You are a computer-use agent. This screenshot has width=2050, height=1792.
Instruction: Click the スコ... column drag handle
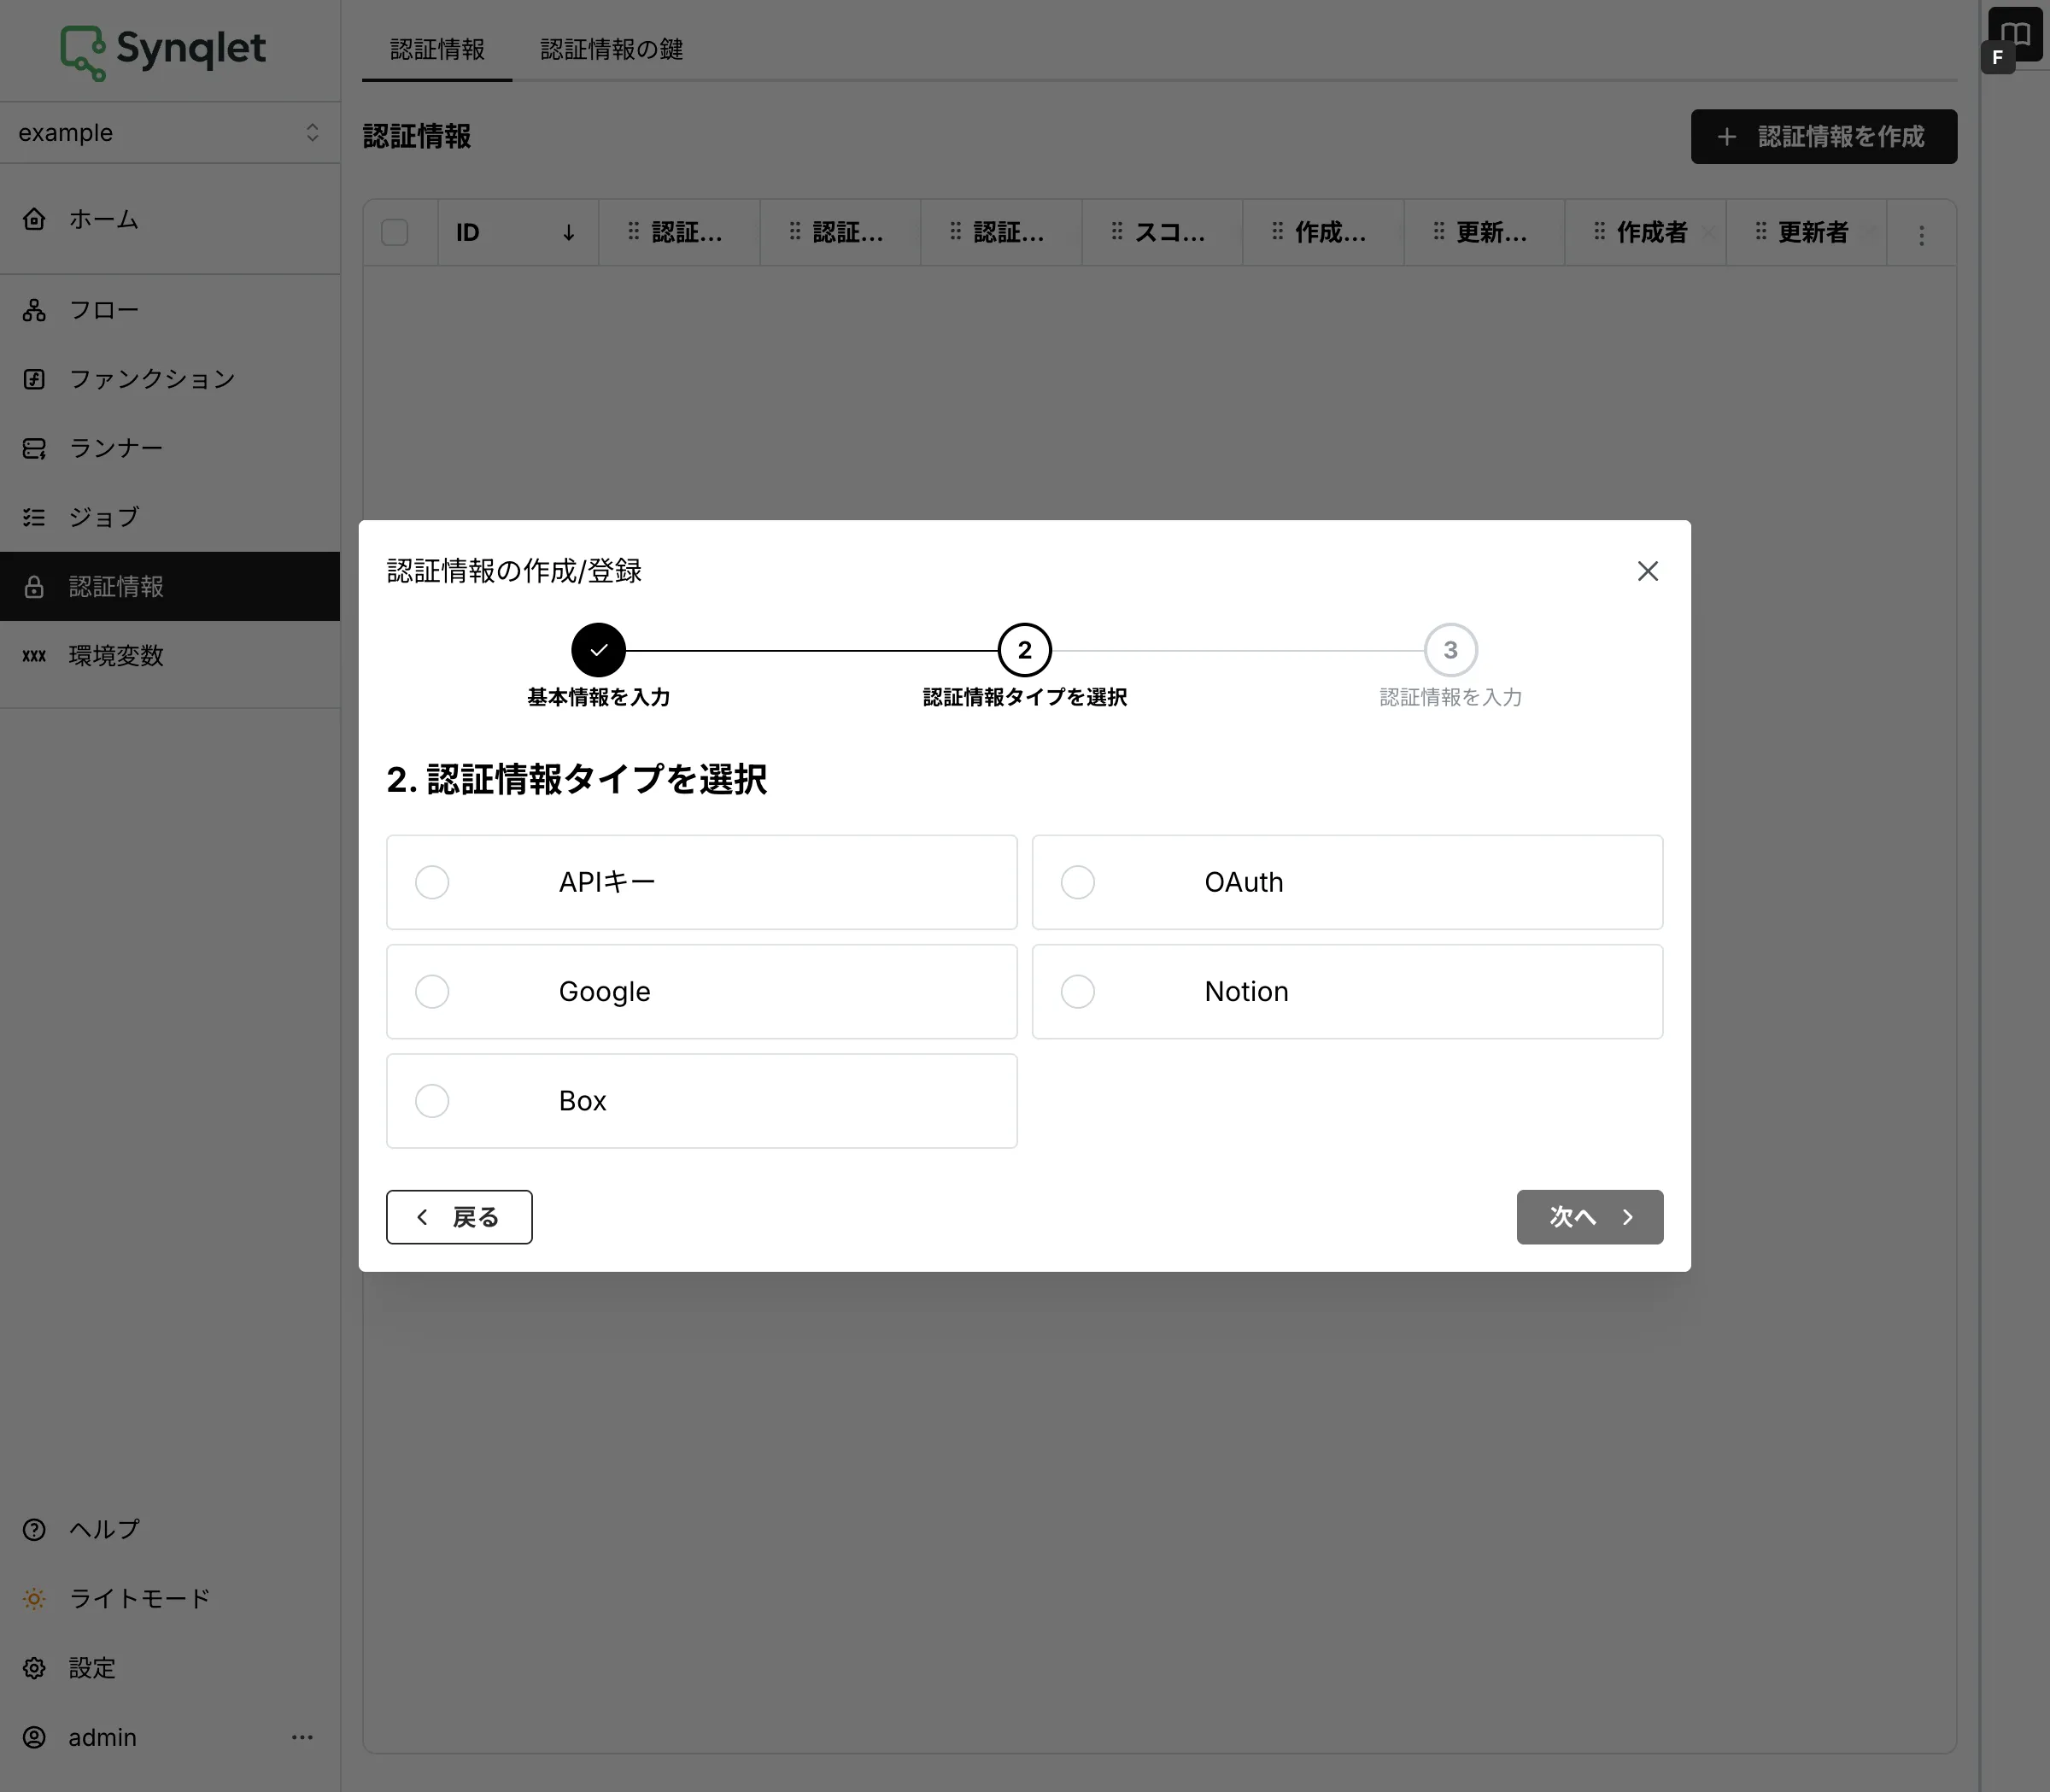click(1116, 232)
